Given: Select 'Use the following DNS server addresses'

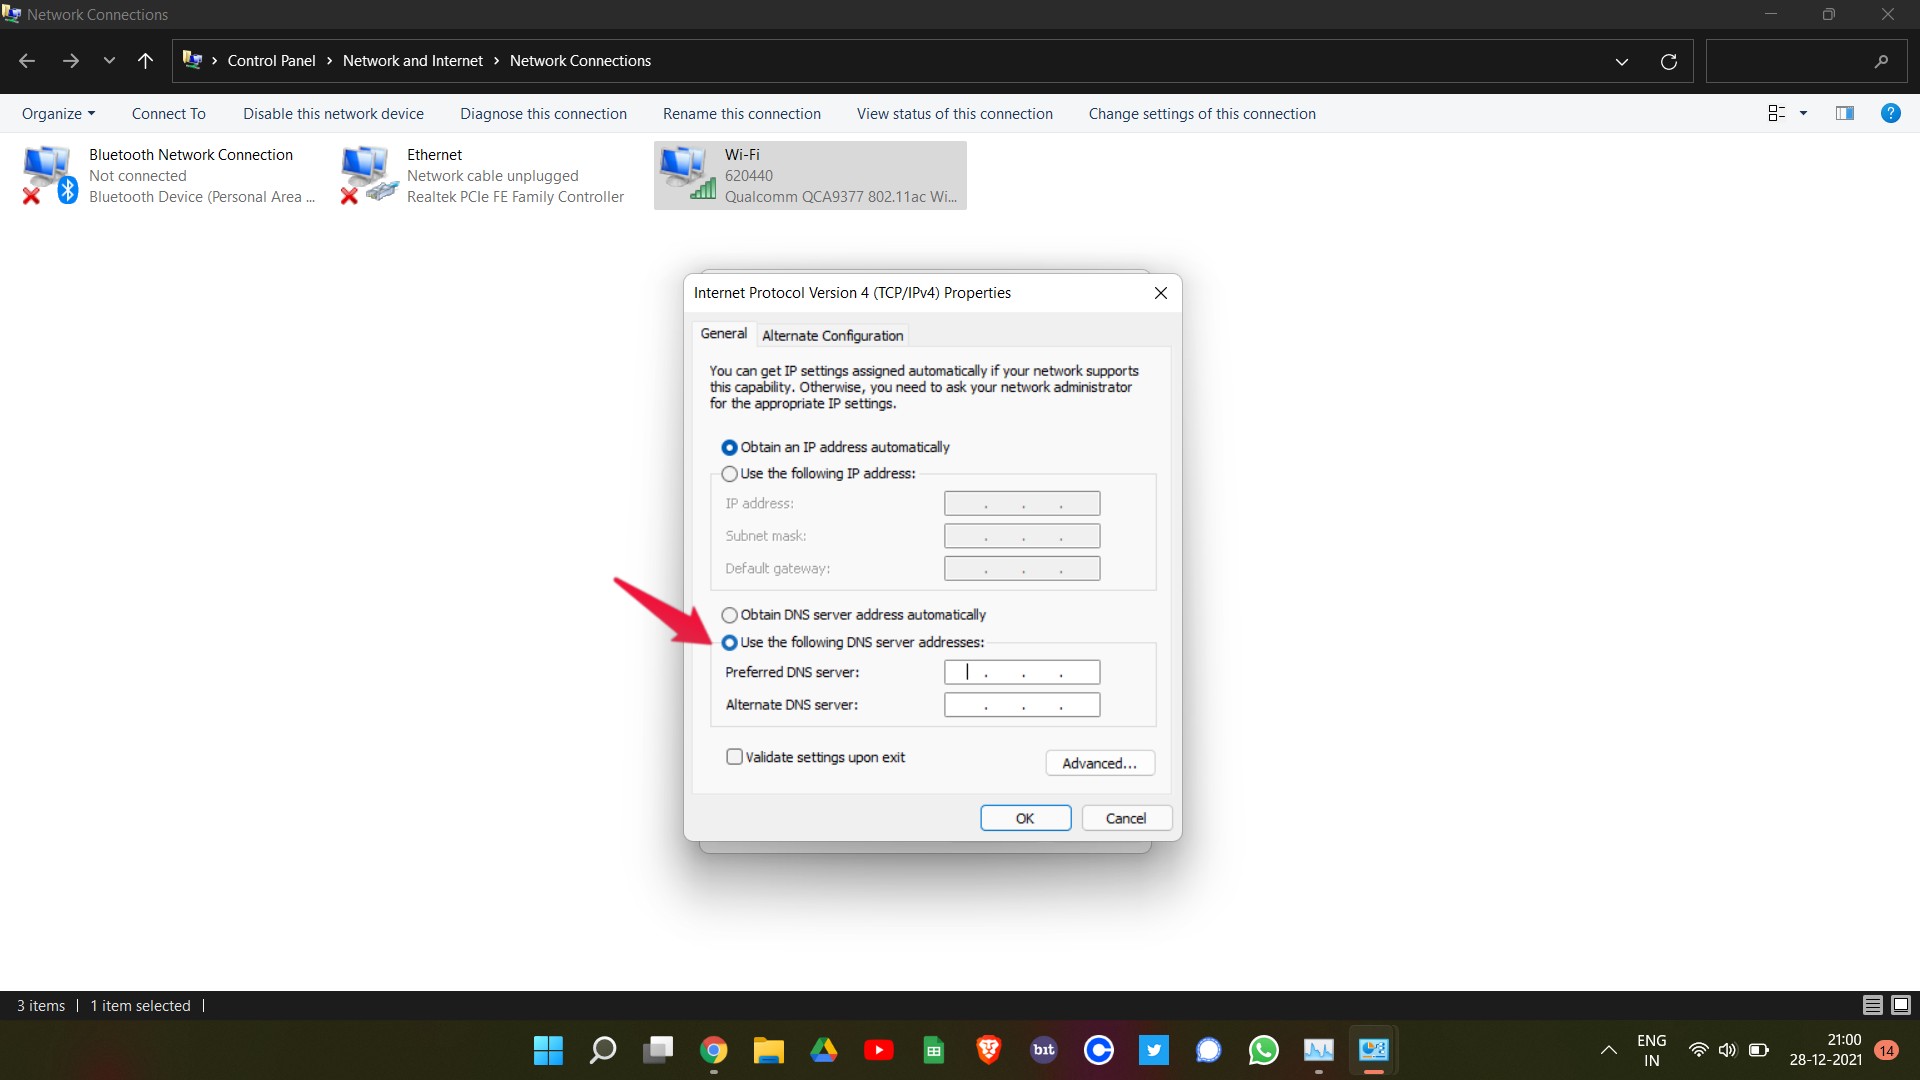Looking at the screenshot, I should [x=729, y=641].
